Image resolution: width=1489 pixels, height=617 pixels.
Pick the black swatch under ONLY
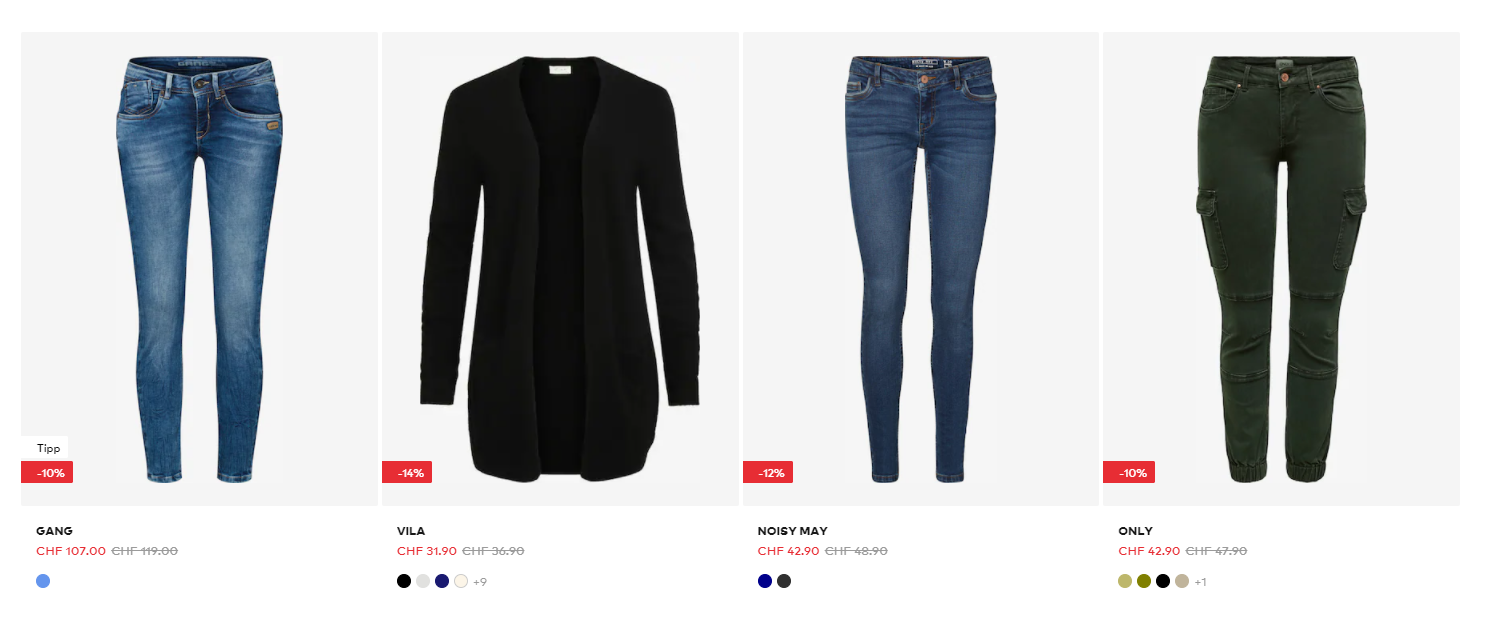pyautogui.click(x=1163, y=581)
